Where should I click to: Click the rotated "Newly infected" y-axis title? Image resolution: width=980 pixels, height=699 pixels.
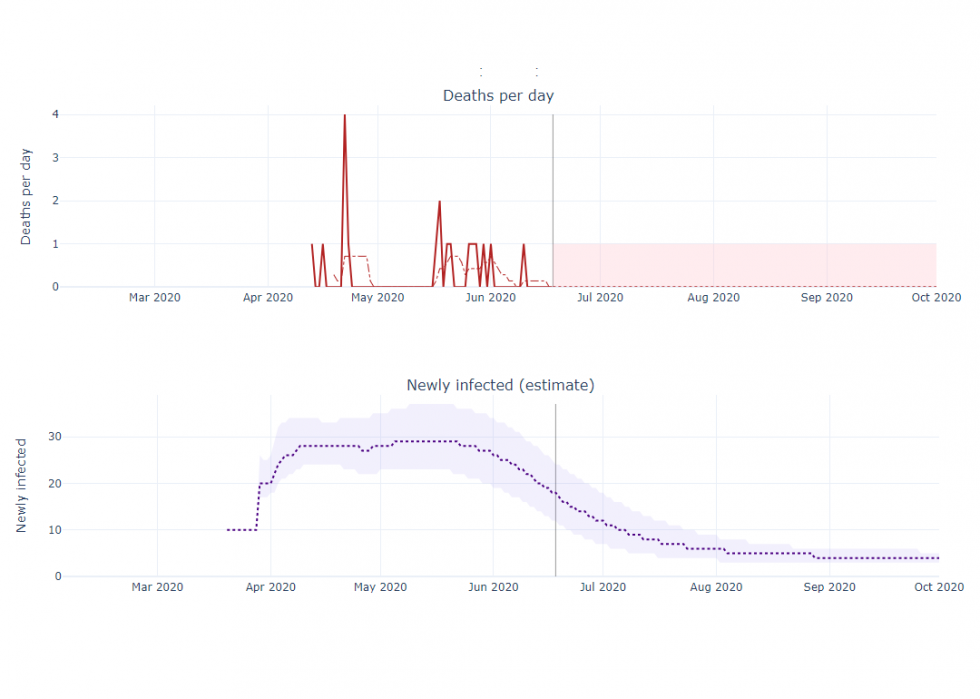point(21,485)
